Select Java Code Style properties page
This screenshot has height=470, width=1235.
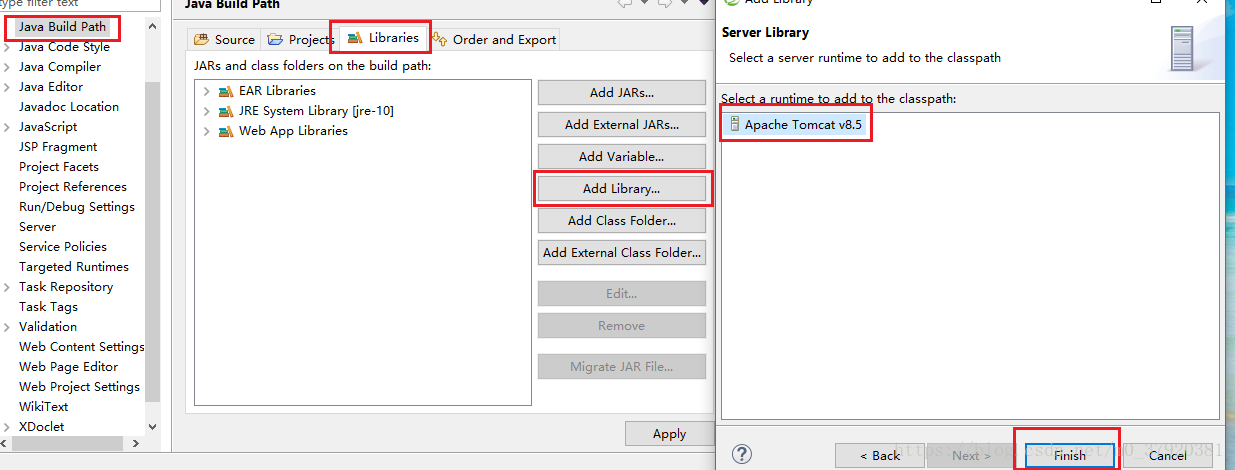(x=64, y=47)
